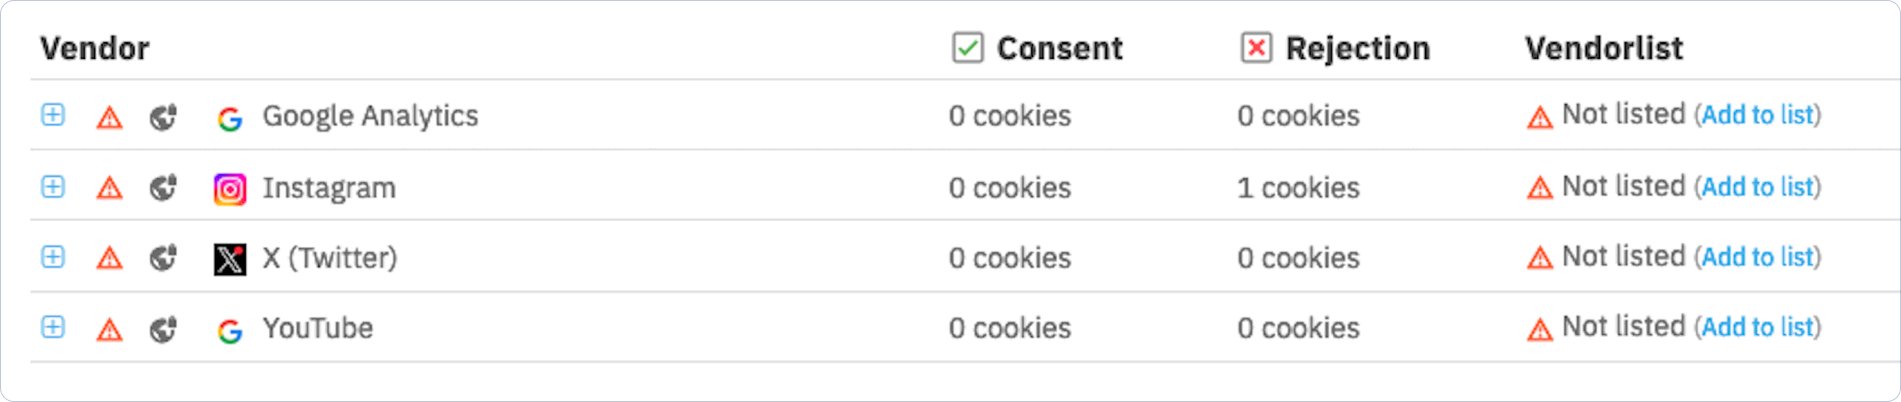Add Google Analytics to the vendor list
Viewport: 1901px width, 402px height.
1757,115
